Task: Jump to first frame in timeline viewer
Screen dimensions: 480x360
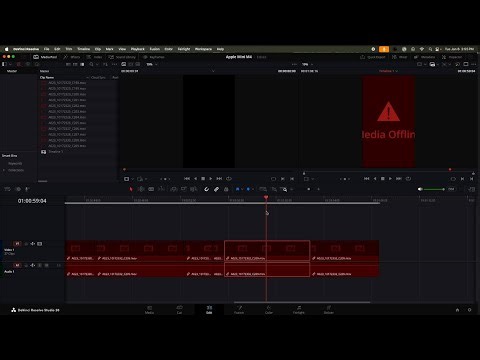Action: pyautogui.click(x=366, y=179)
